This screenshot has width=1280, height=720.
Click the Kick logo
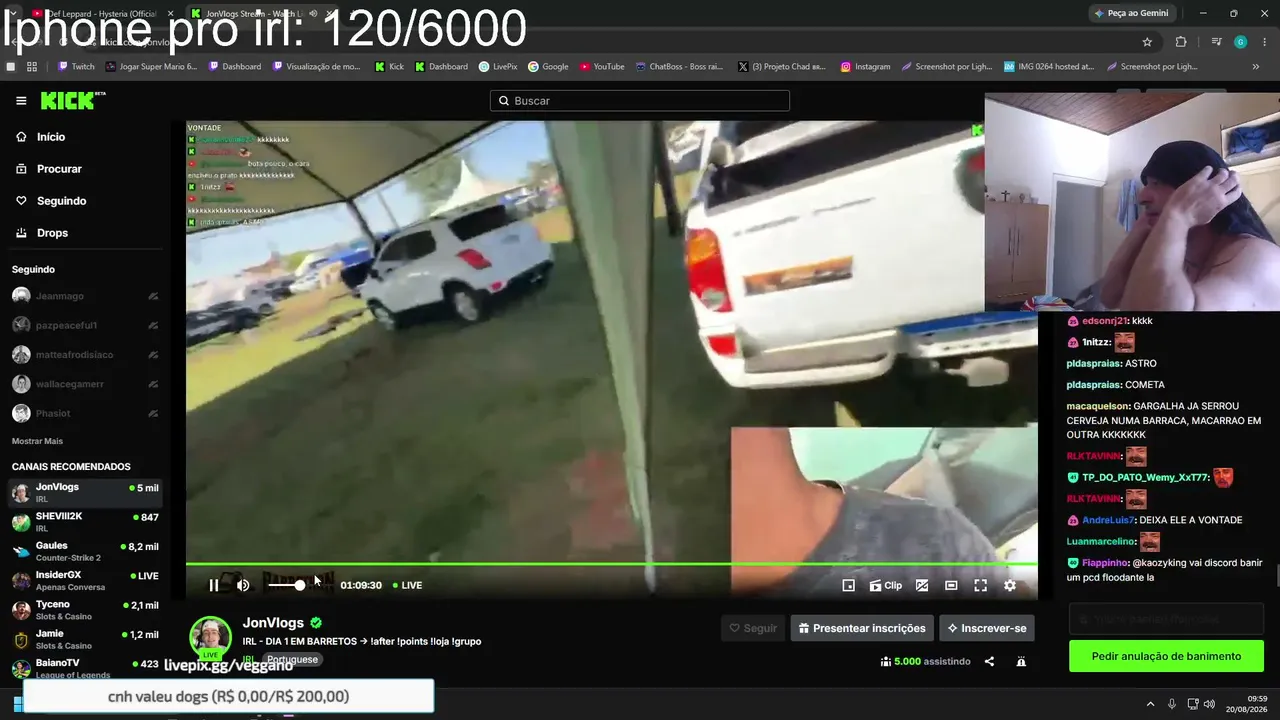pyautogui.click(x=73, y=100)
